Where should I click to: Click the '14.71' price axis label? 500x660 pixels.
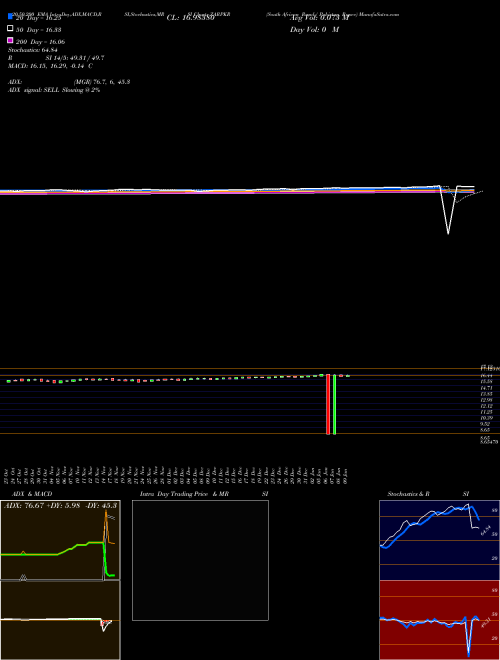[x=487, y=387]
